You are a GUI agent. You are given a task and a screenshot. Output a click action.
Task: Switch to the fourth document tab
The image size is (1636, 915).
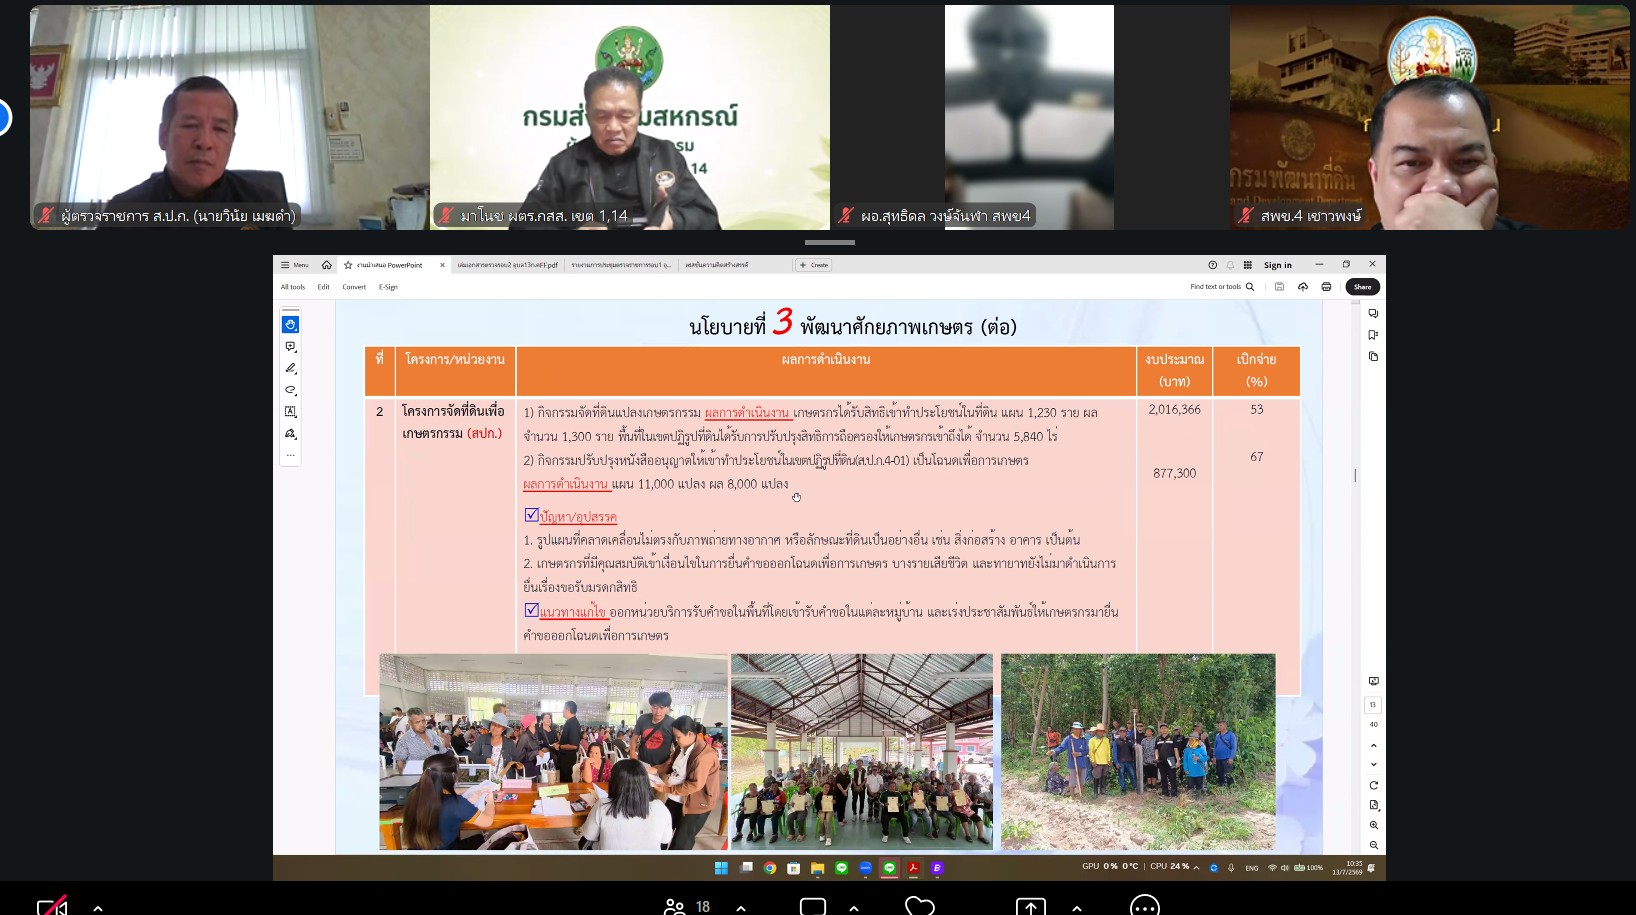[x=717, y=265]
